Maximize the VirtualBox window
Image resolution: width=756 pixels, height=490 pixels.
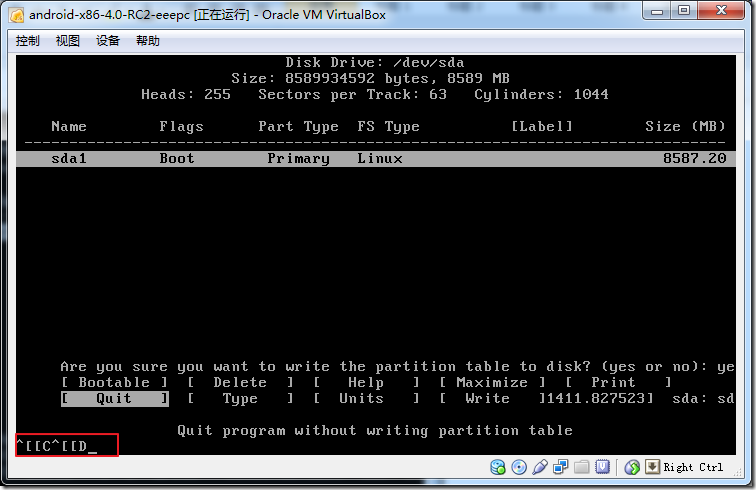pos(684,10)
